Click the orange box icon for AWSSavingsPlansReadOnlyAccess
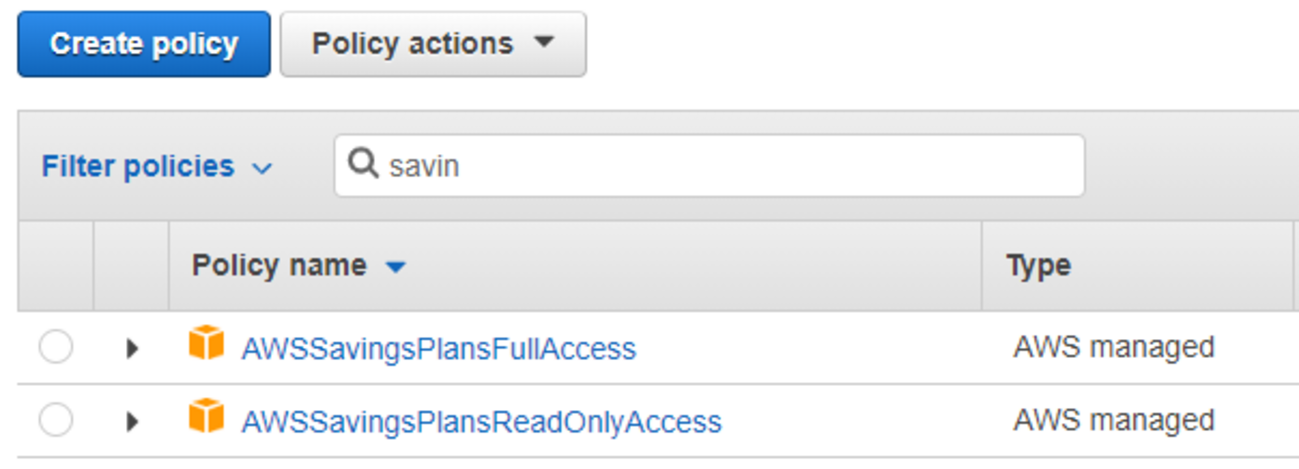The width and height of the screenshot is (1299, 469). 206,418
